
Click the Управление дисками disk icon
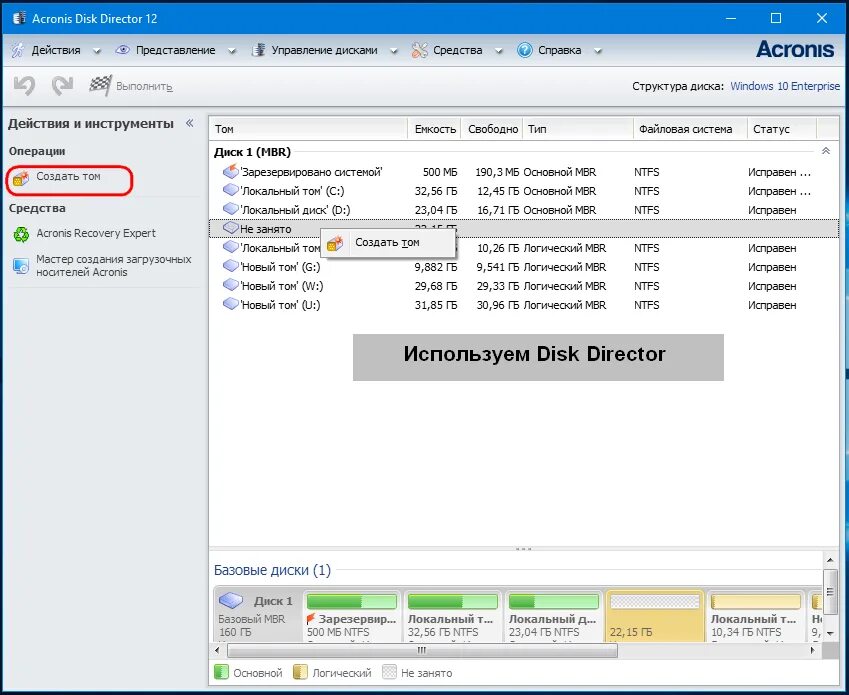point(258,50)
